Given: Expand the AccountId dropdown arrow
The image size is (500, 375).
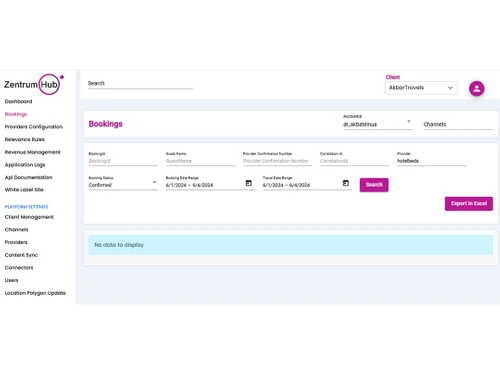Looking at the screenshot, I should point(409,121).
